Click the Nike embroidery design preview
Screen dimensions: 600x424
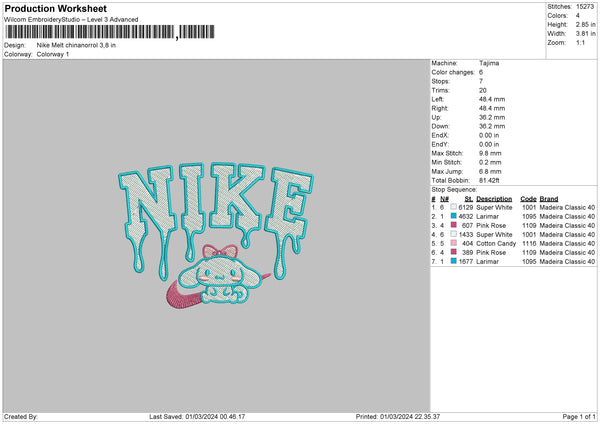pyautogui.click(x=216, y=235)
